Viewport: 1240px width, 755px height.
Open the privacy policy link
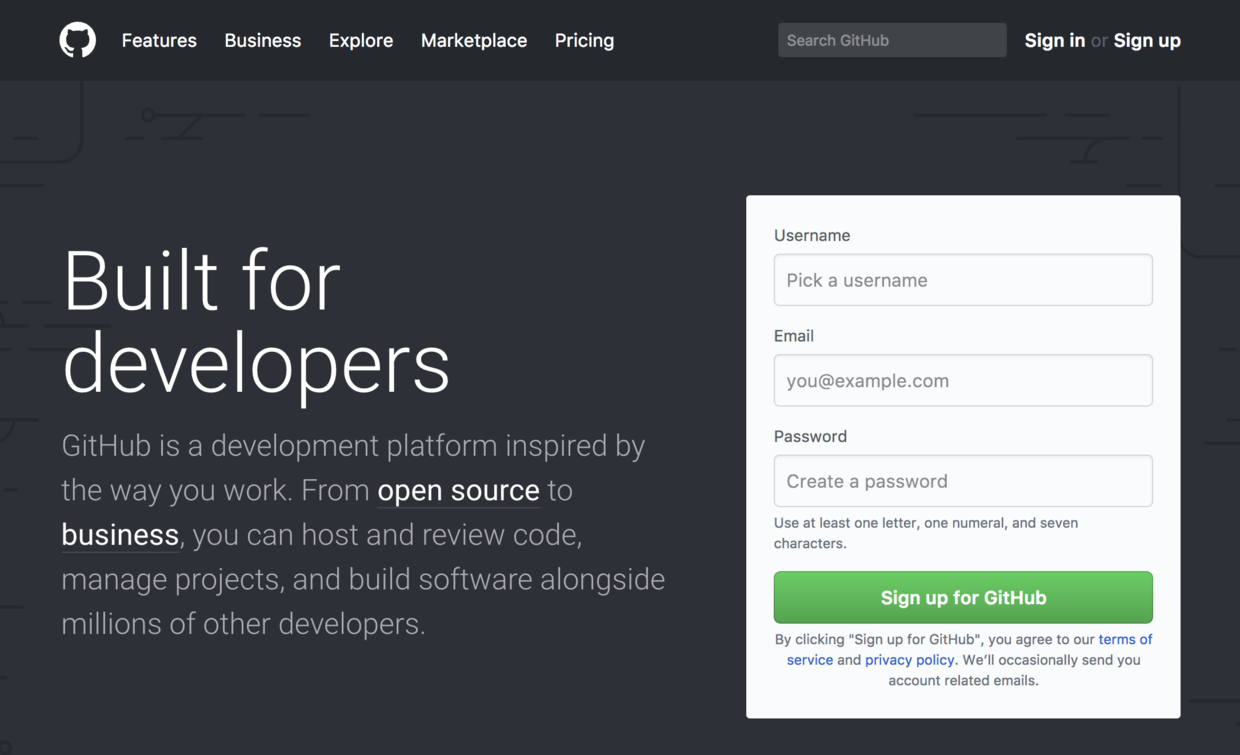click(909, 660)
